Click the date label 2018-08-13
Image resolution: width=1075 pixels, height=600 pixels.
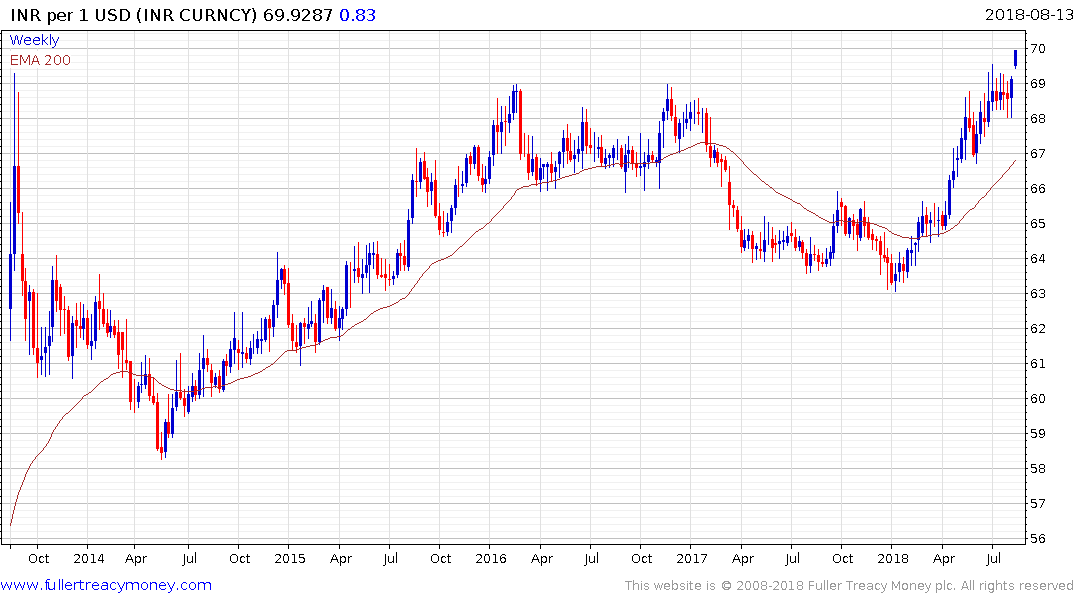pyautogui.click(x=1028, y=14)
